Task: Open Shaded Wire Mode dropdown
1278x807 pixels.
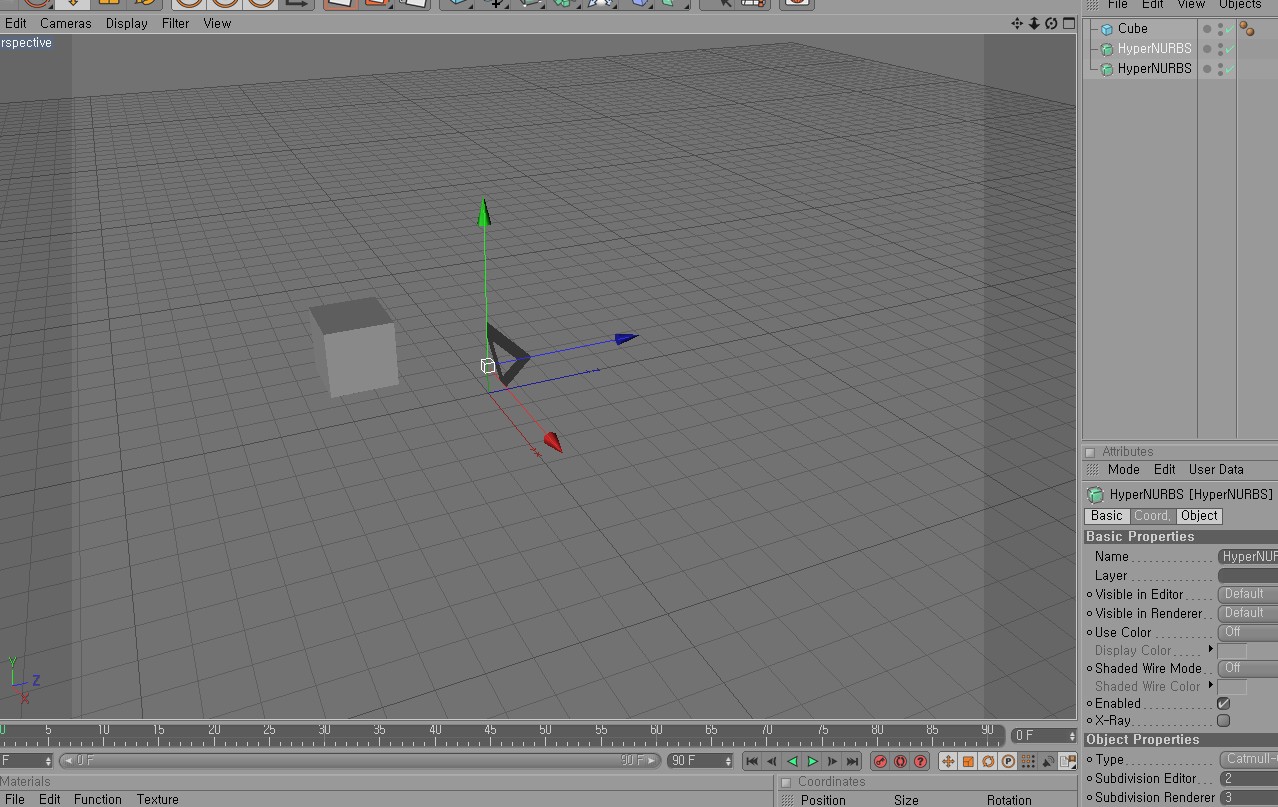Action: pos(1247,668)
